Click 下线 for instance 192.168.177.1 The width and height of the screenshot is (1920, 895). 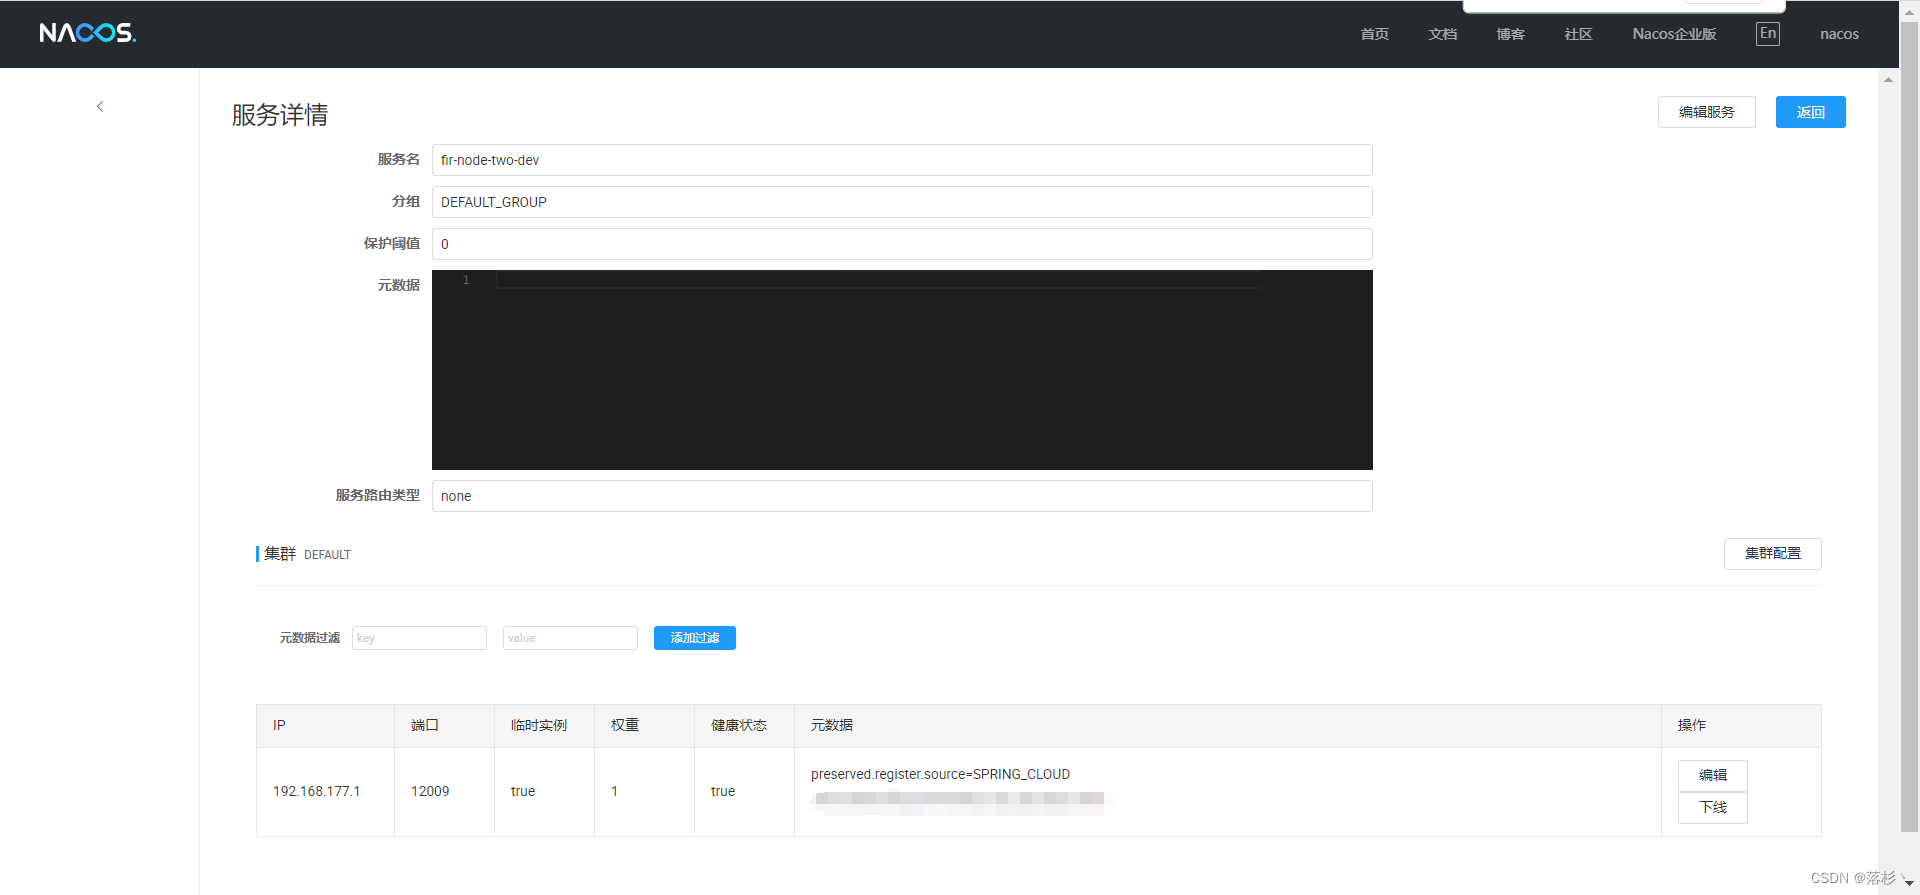tap(1713, 807)
